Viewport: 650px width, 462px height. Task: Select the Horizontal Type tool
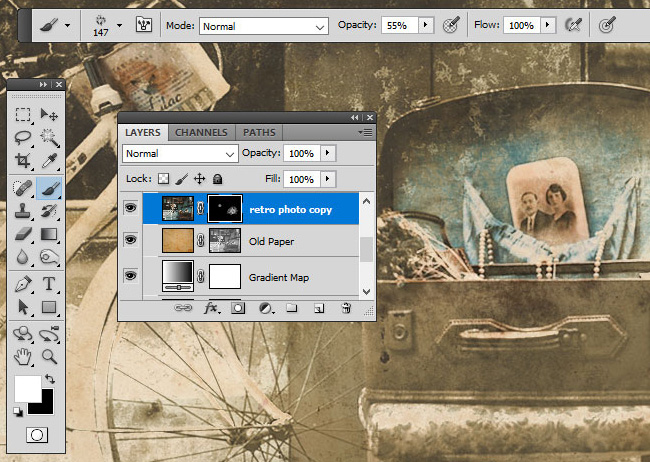point(49,285)
